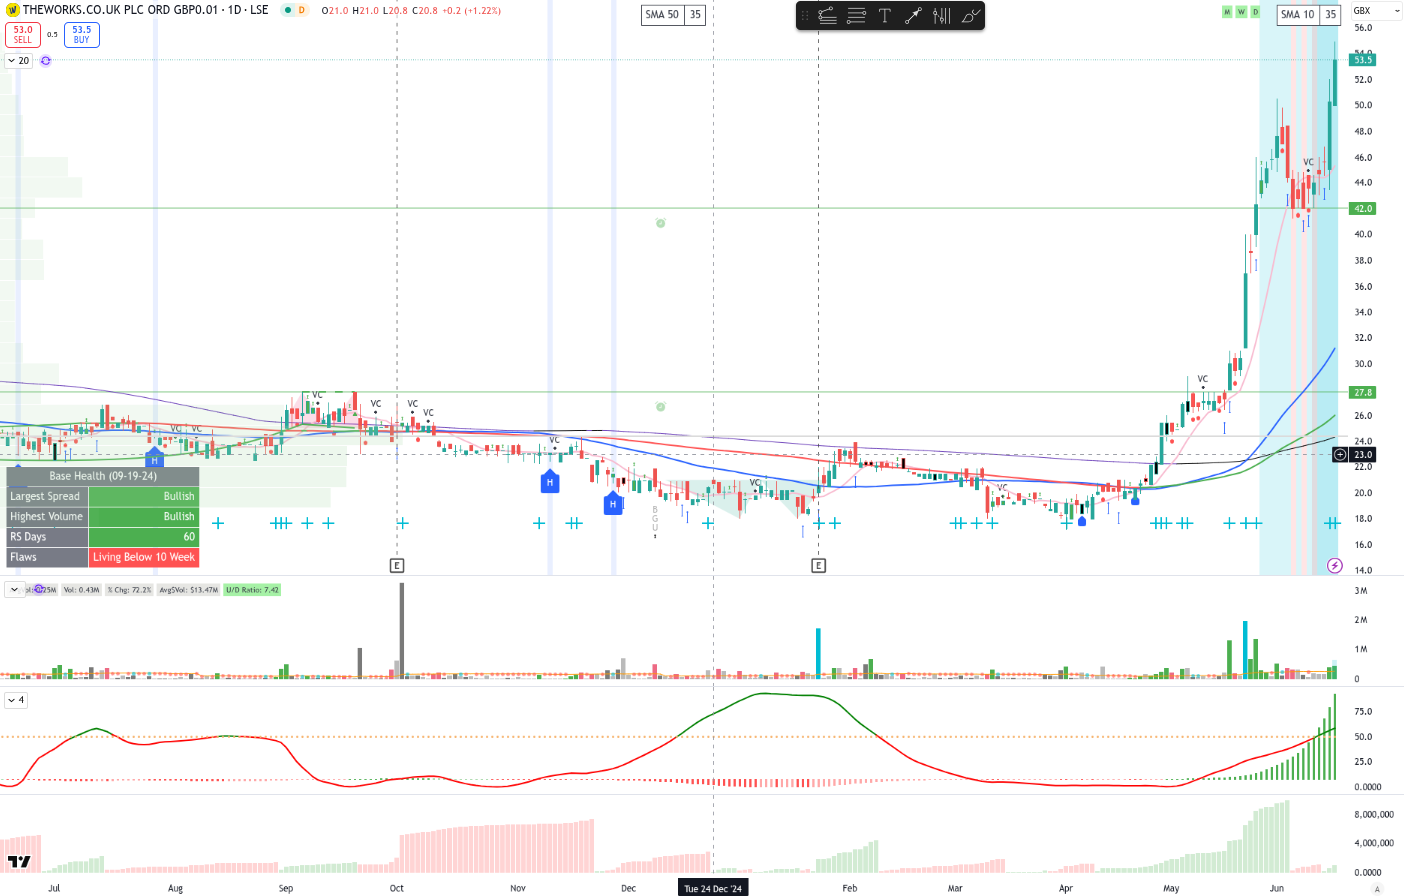Click the Tue 24 Dec '24 date label on time axis
Image resolution: width=1404 pixels, height=896 pixels.
click(x=713, y=888)
